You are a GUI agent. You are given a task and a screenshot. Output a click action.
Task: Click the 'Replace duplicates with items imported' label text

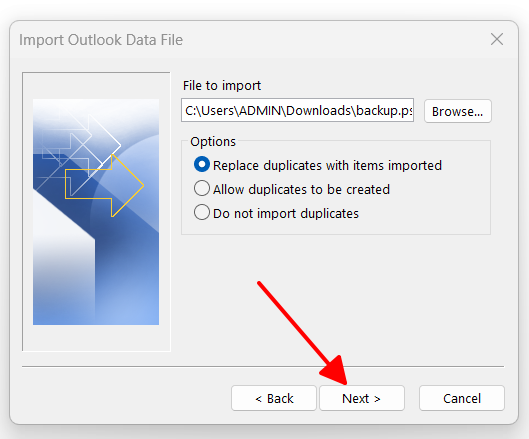(327, 165)
